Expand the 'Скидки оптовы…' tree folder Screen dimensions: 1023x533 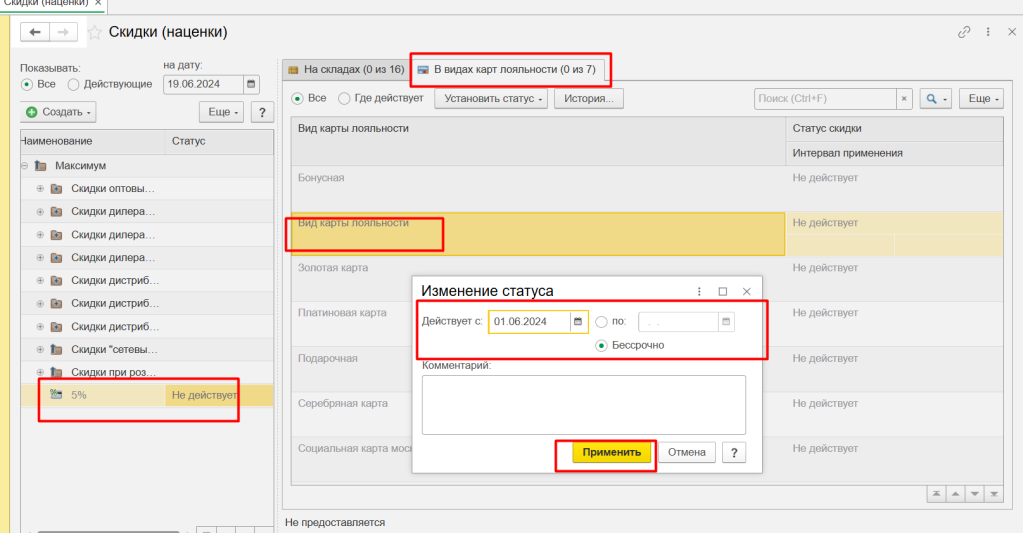click(x=41, y=188)
